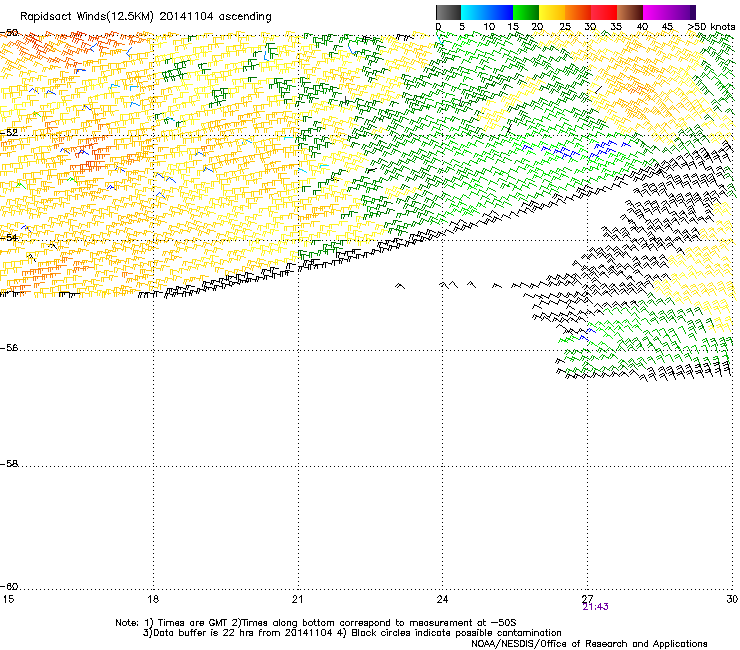Image resolution: width=740 pixels, height=650 pixels.
Task: Click the brown 35-40 knots legend swatch
Action: [630, 12]
